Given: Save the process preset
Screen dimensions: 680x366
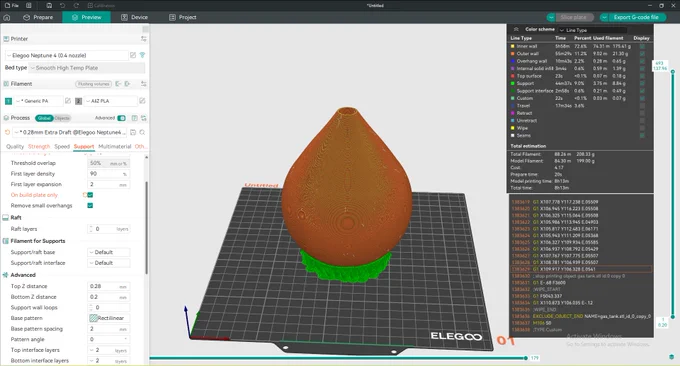Looking at the screenshot, I should (133, 132).
